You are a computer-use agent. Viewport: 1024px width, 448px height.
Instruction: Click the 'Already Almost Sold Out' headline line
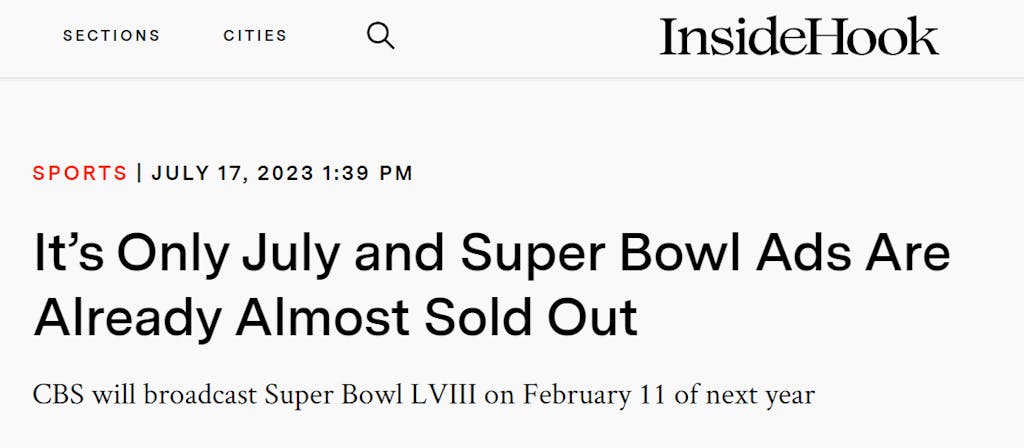click(x=335, y=318)
